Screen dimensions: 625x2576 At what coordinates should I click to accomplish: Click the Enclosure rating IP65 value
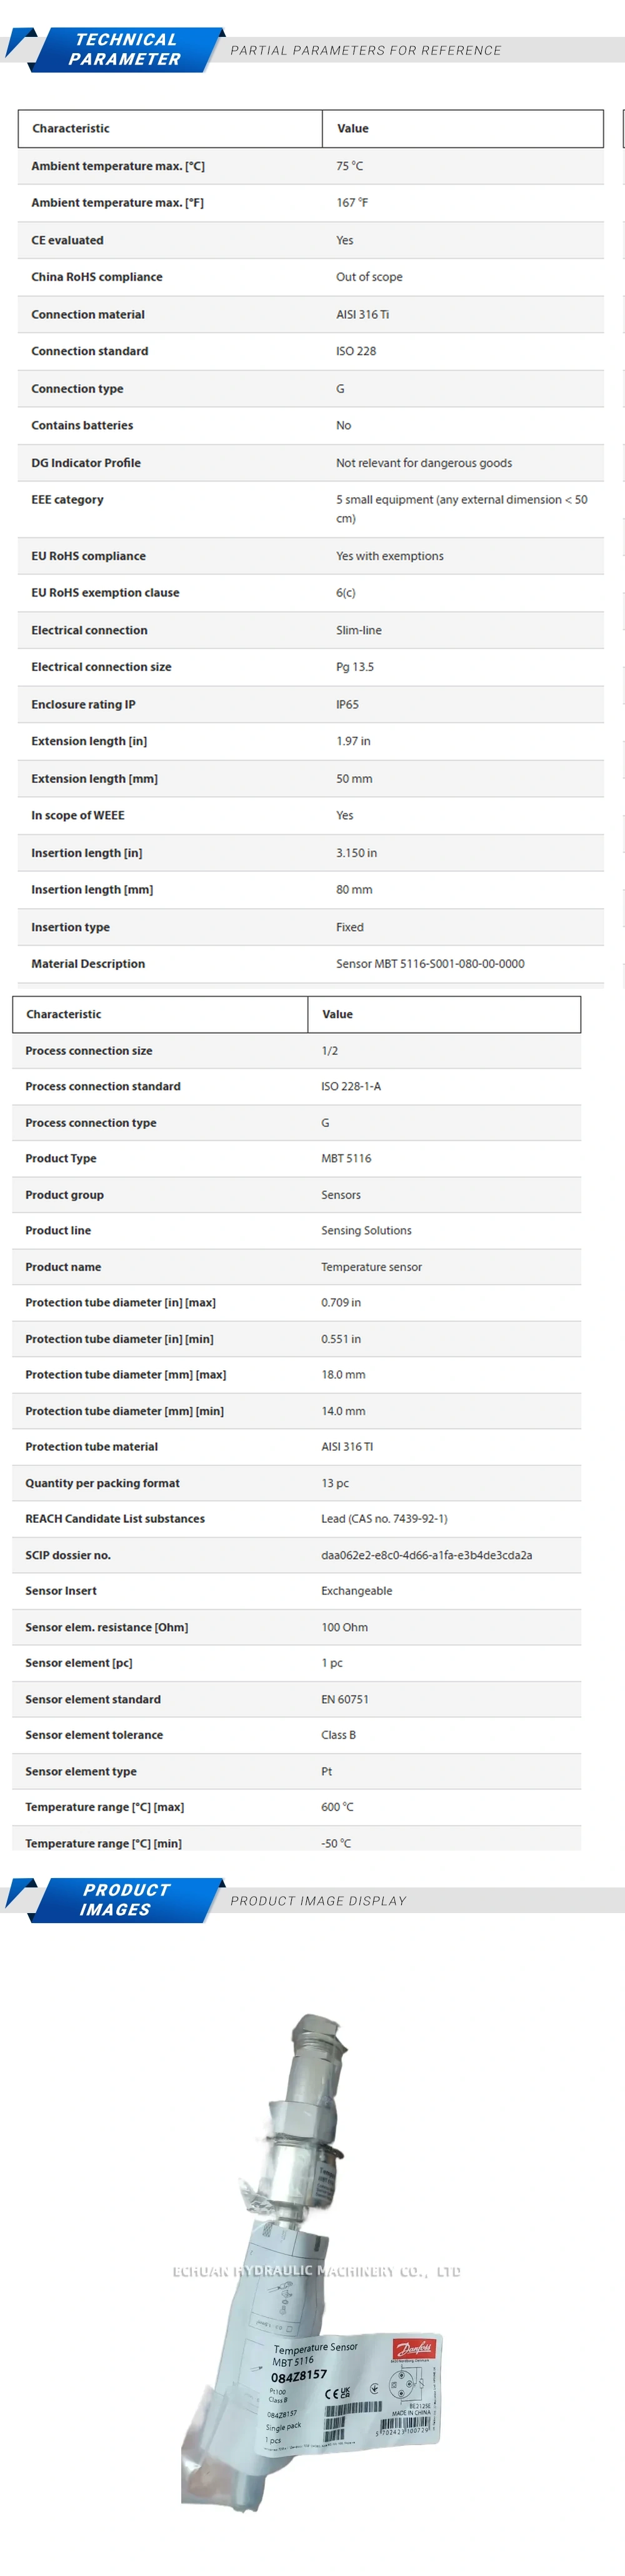click(347, 705)
